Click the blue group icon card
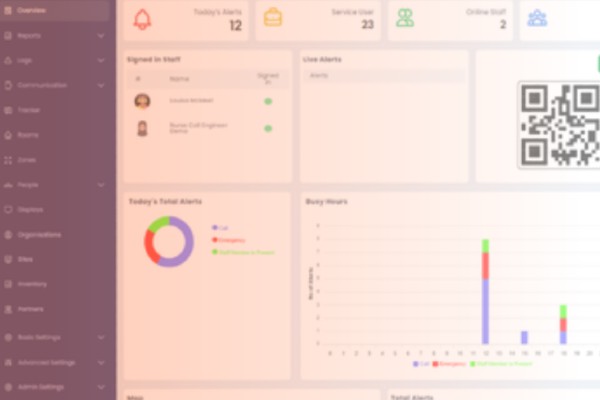 click(537, 18)
